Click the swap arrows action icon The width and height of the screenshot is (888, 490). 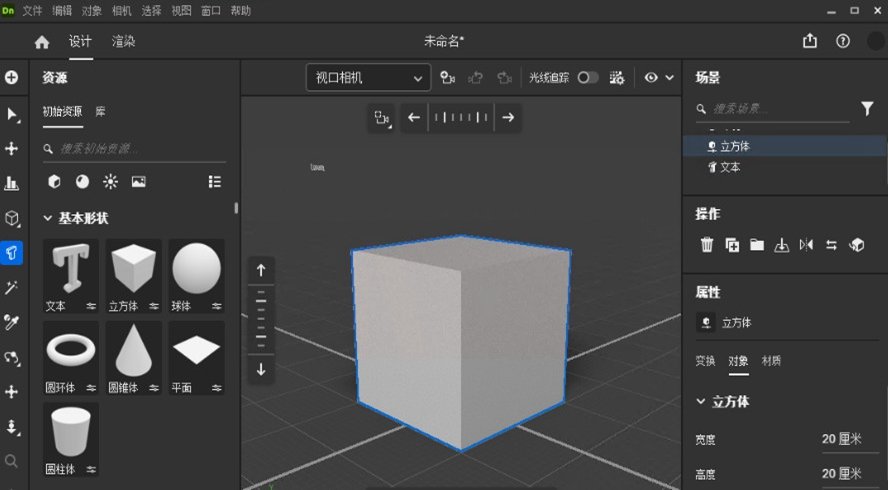(831, 245)
